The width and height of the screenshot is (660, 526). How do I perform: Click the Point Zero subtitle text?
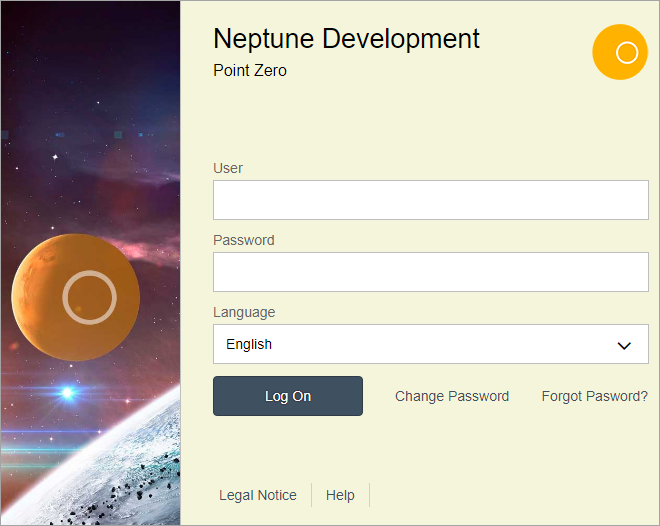(250, 70)
